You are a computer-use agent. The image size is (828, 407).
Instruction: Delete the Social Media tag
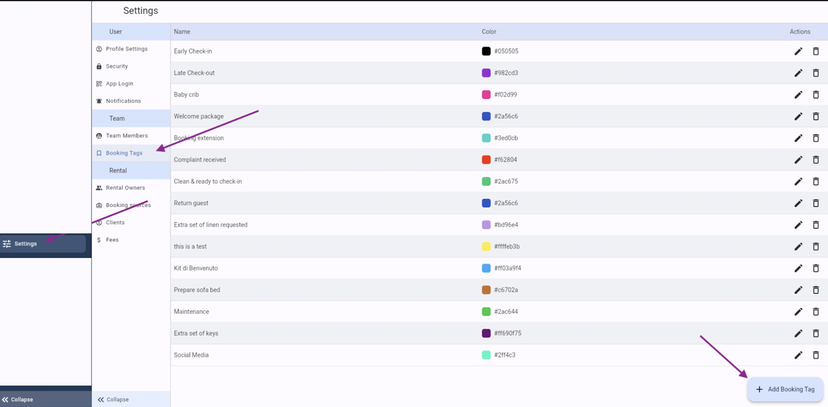pos(815,355)
